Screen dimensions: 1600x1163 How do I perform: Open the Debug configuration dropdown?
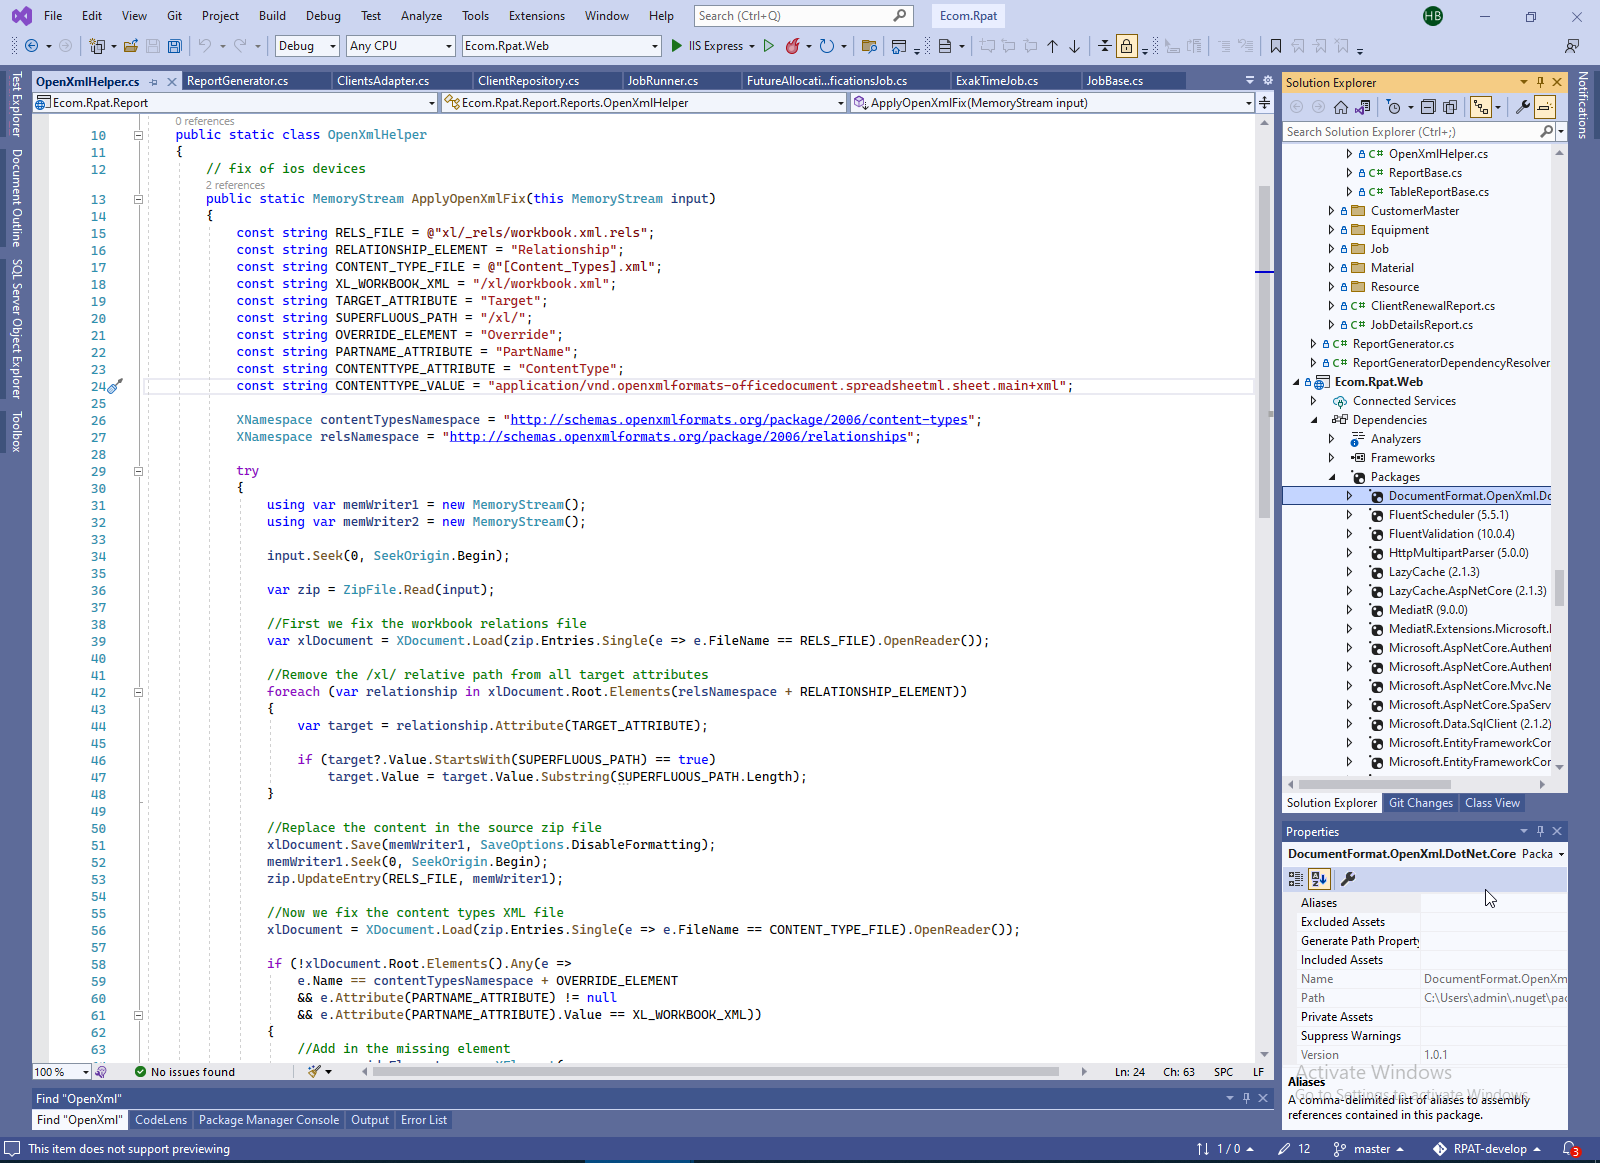click(x=306, y=46)
